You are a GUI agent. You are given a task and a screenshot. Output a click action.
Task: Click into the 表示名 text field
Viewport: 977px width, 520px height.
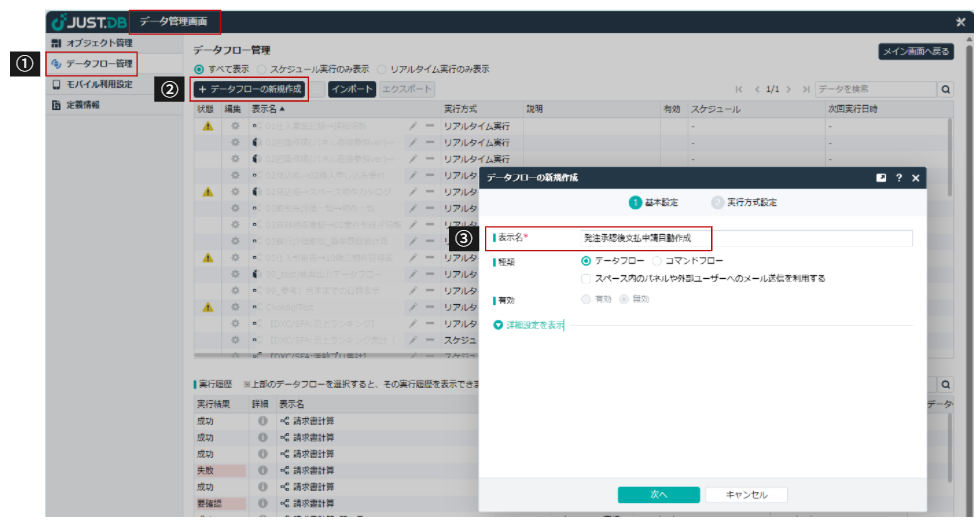[745, 238]
